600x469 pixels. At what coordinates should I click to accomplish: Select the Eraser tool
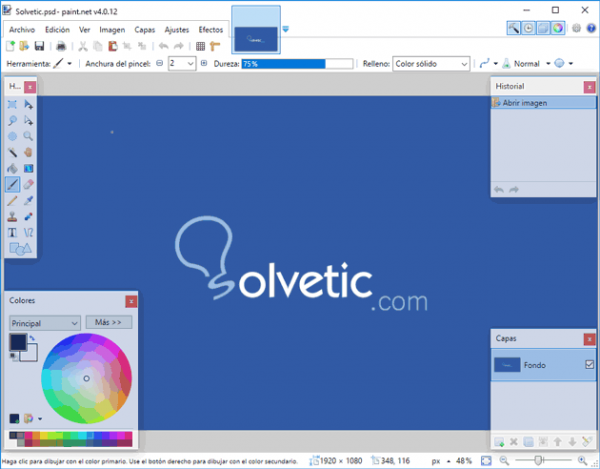point(28,184)
